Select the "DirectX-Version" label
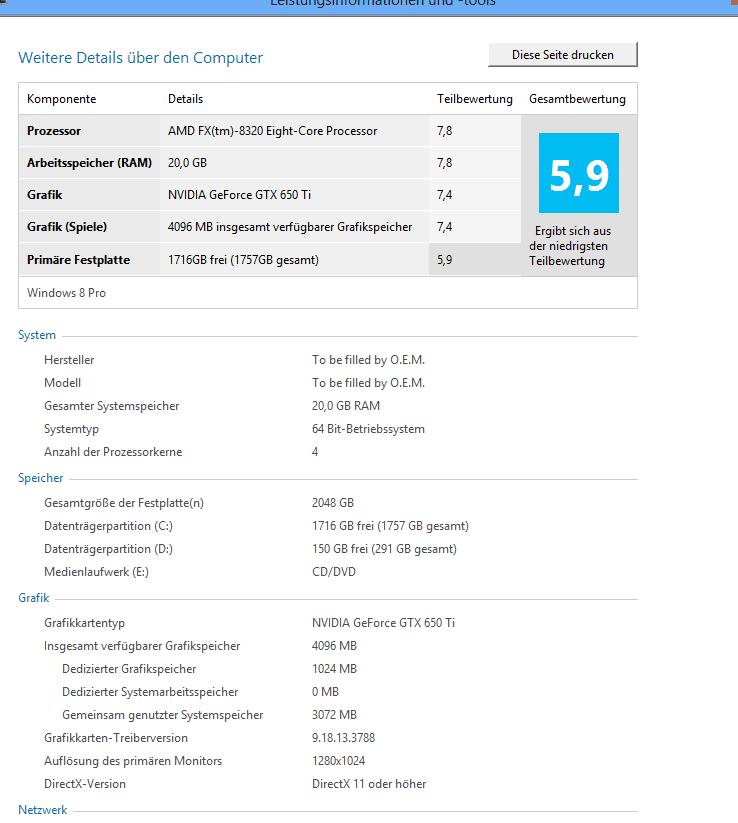 point(85,784)
